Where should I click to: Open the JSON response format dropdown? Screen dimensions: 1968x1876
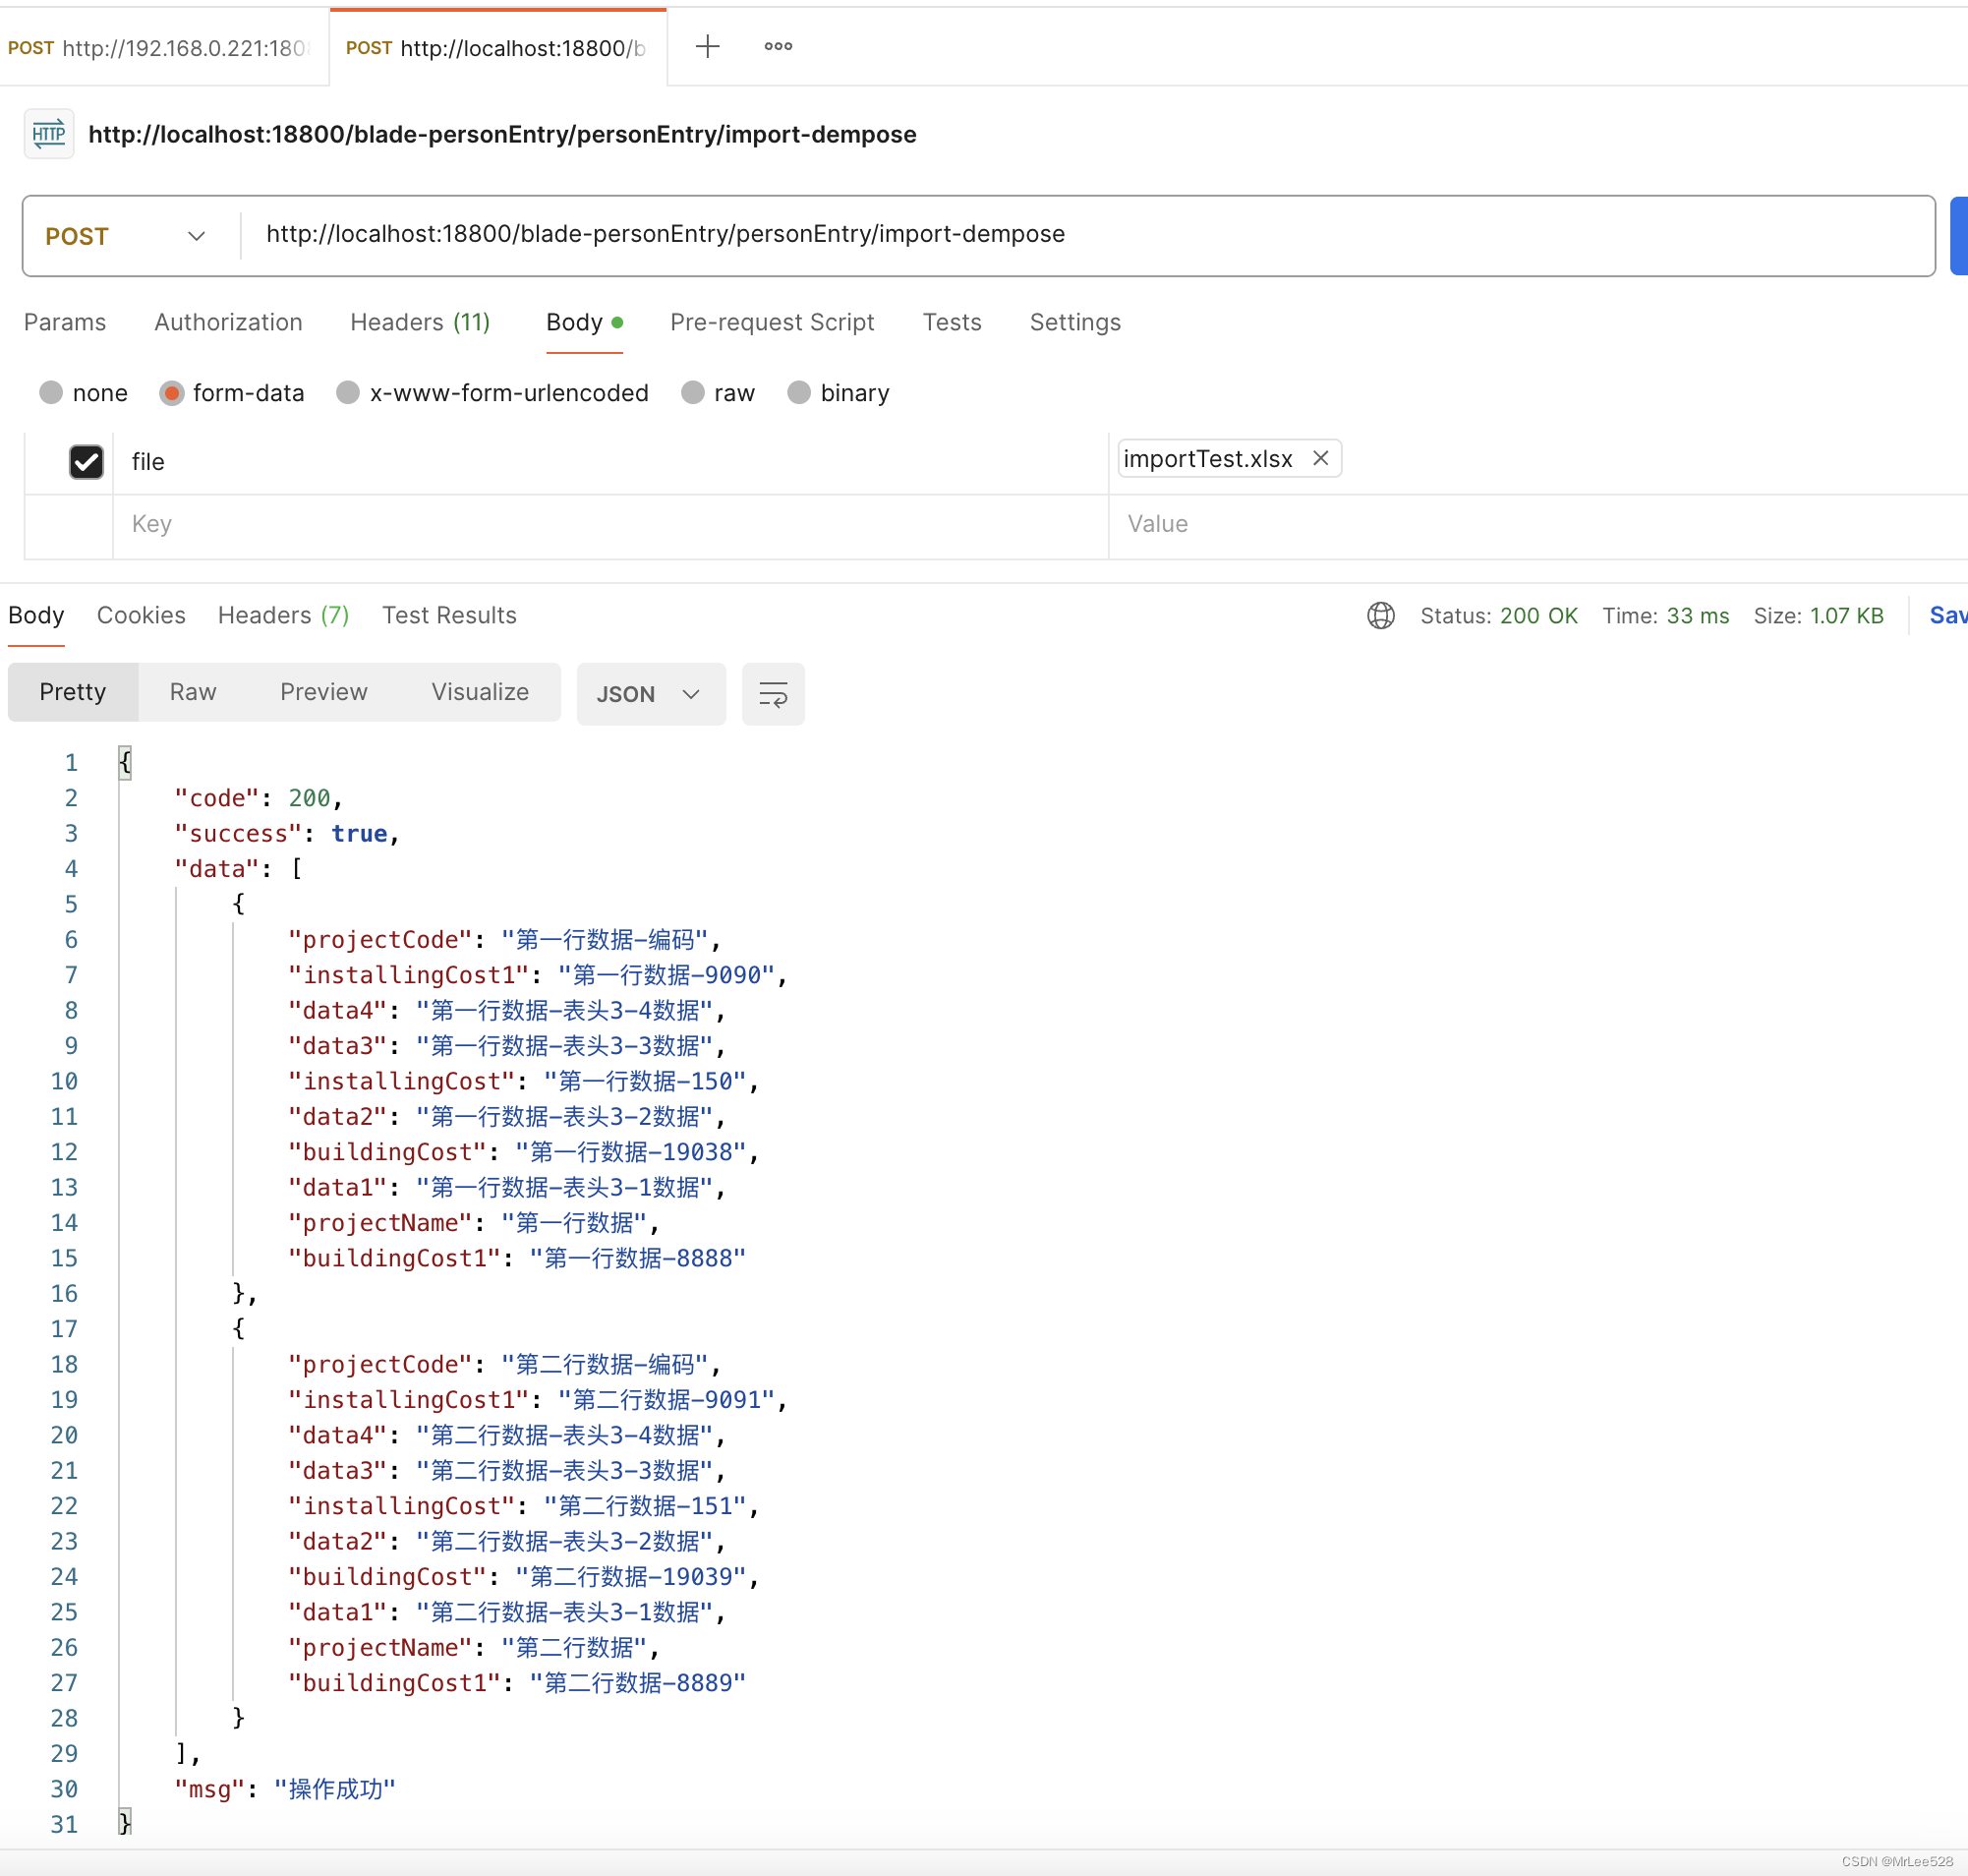(x=650, y=693)
